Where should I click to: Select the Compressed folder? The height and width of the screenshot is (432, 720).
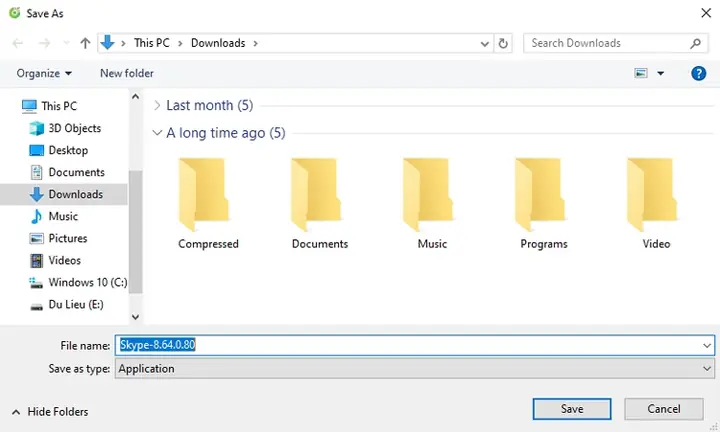pos(208,204)
